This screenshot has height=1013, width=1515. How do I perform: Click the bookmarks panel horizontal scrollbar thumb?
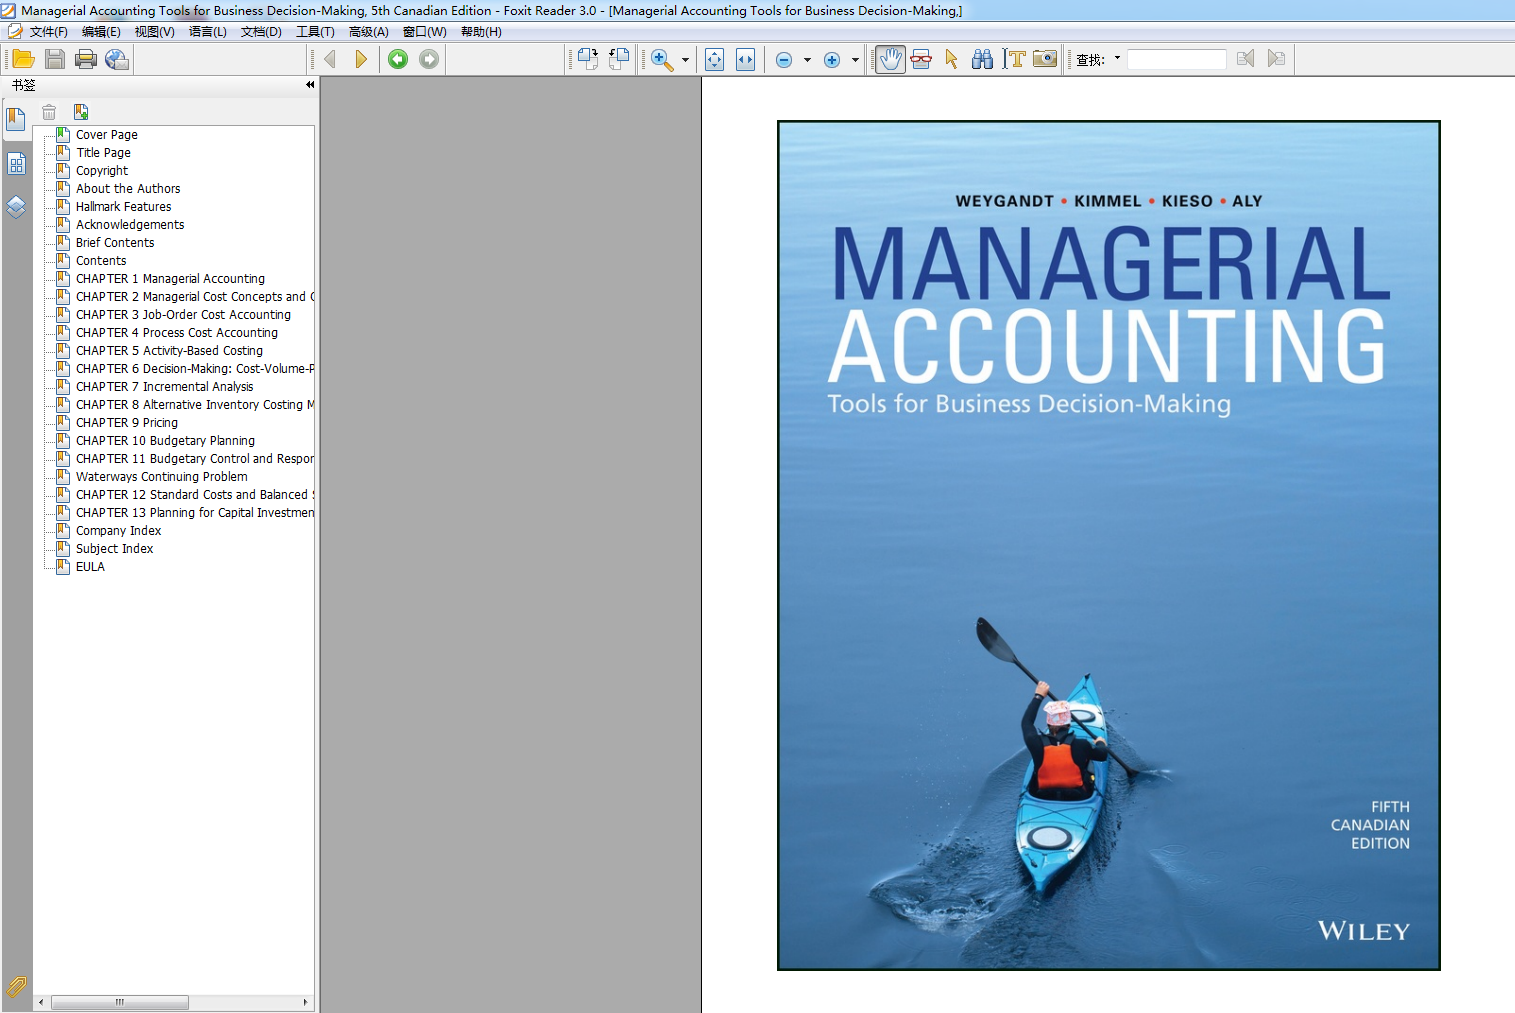point(120,1002)
